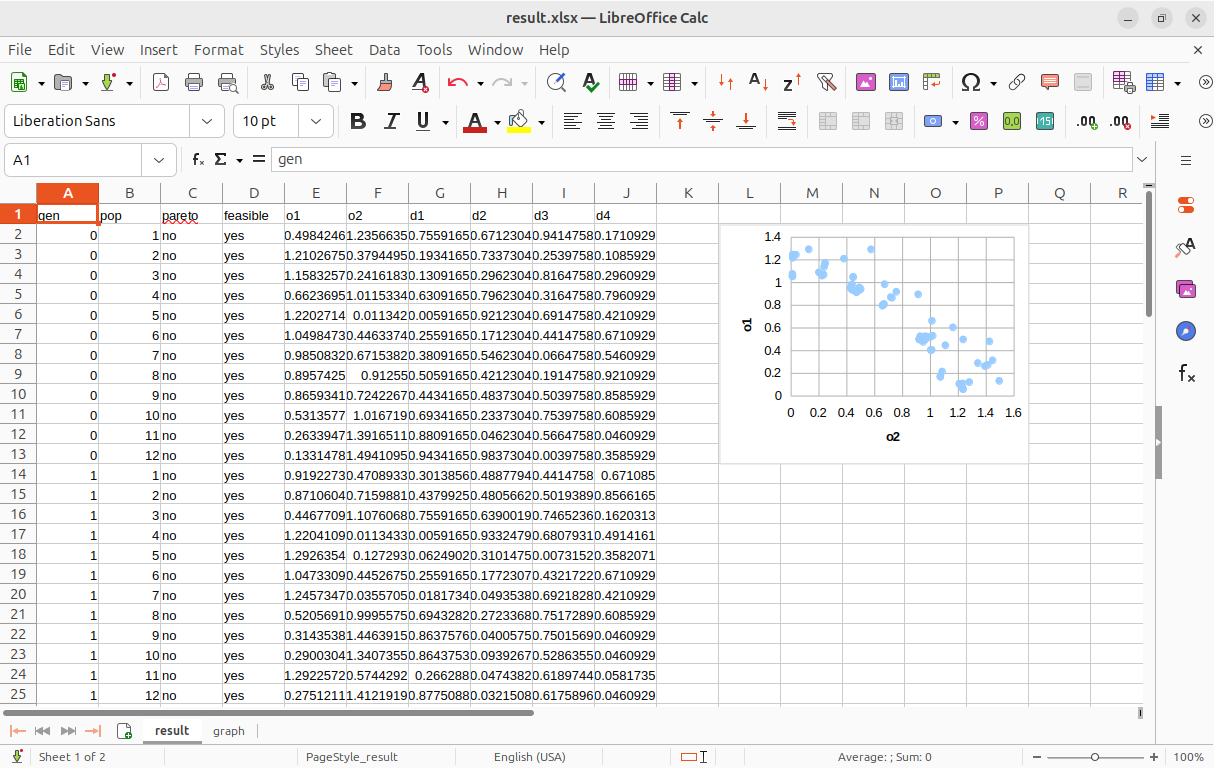Expand the font name dropdown

[x=207, y=121]
